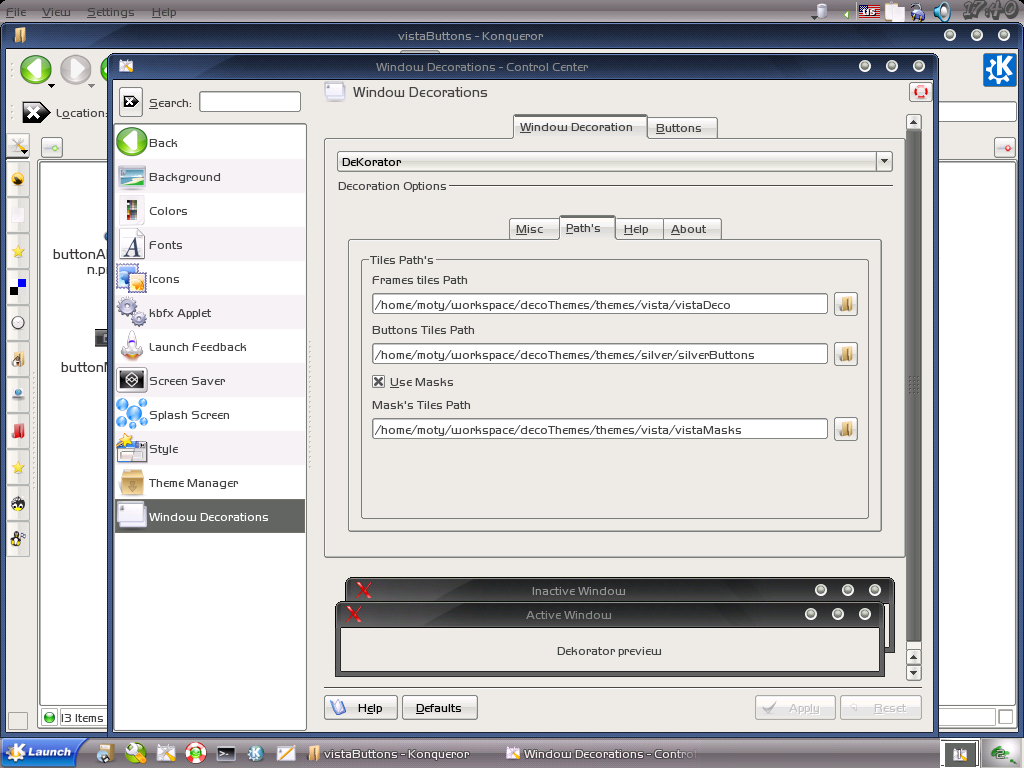Image resolution: width=1024 pixels, height=768 pixels.
Task: Switch to the Misc tab
Action: [x=534, y=229]
